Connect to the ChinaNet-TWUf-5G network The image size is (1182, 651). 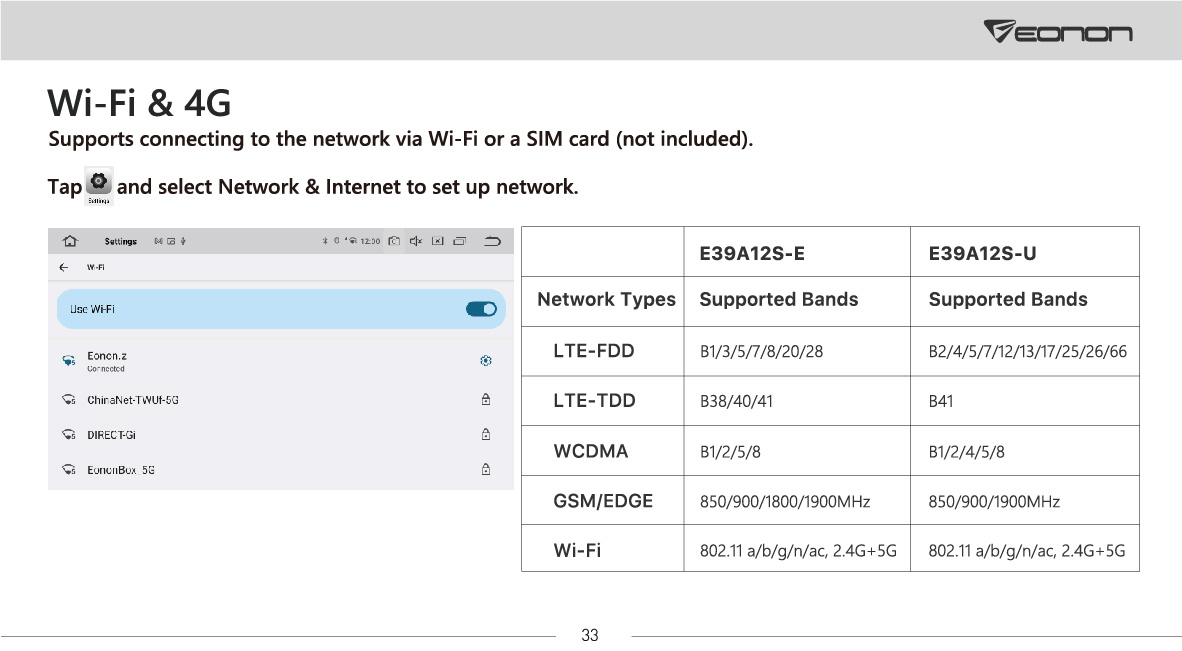pos(281,399)
